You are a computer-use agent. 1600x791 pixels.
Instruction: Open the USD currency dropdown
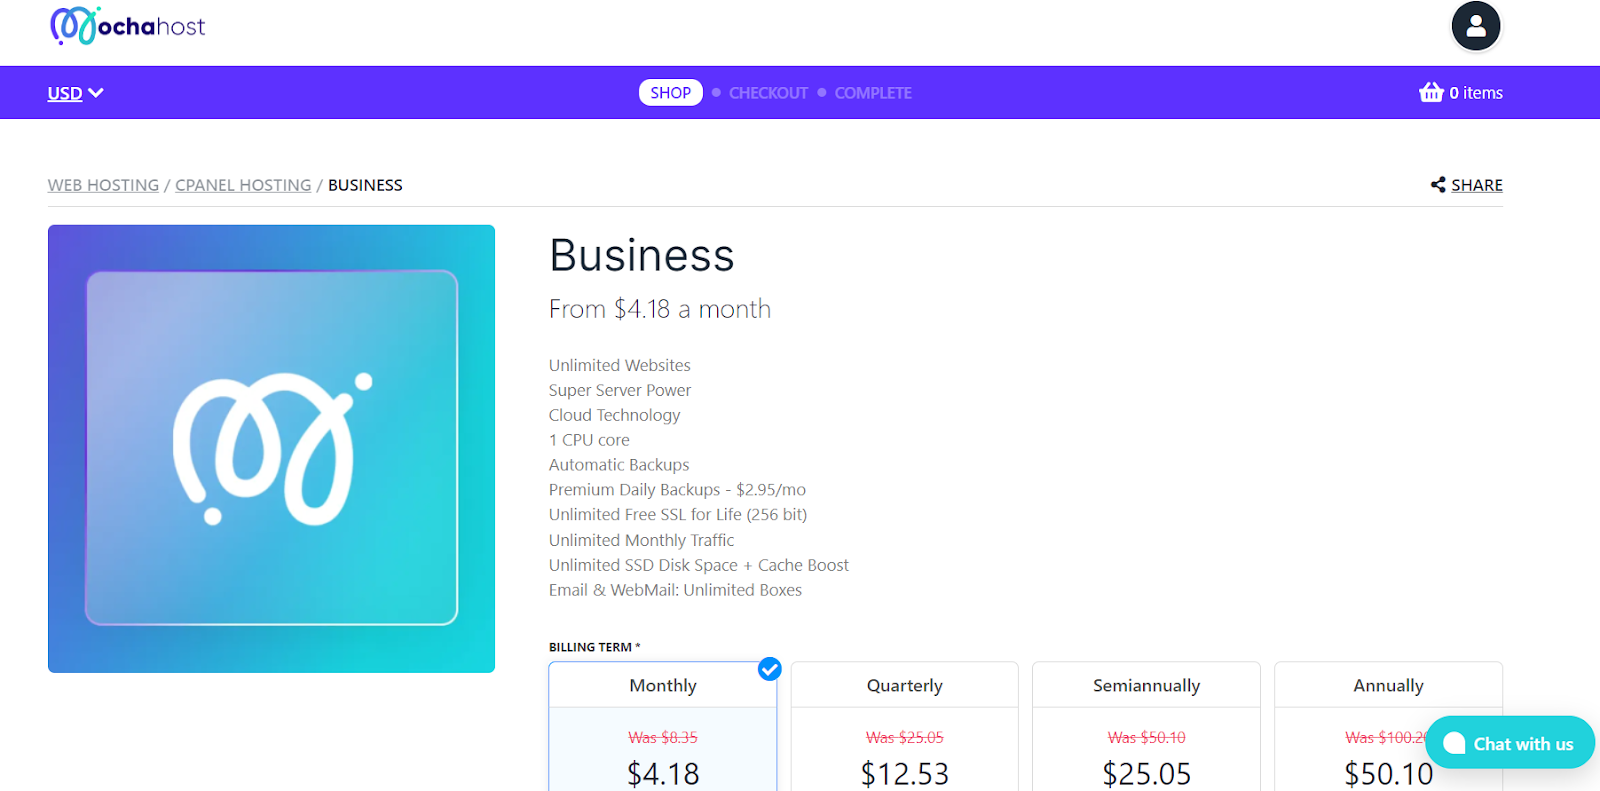point(75,93)
